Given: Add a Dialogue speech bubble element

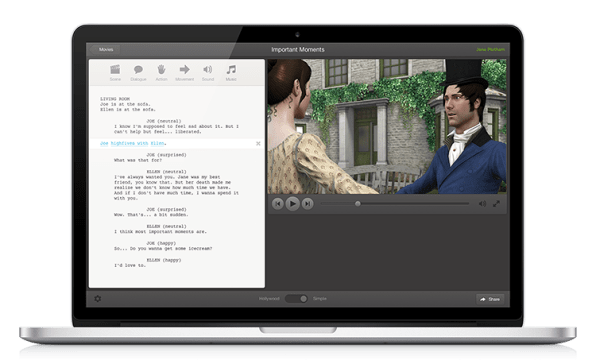Looking at the screenshot, I should (x=138, y=73).
